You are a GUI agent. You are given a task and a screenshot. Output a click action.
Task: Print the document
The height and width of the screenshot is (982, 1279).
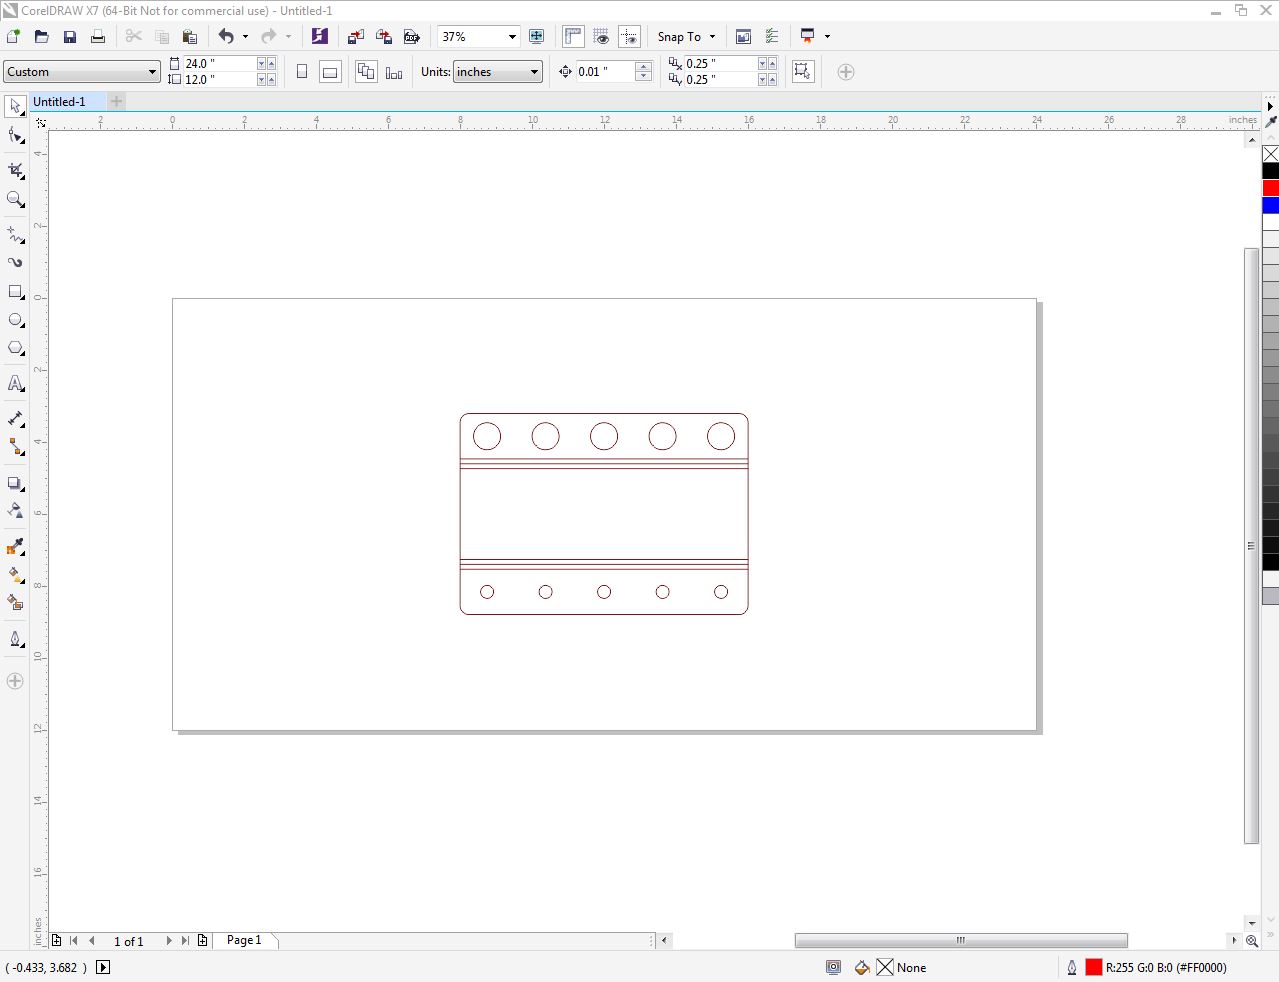[x=97, y=37]
